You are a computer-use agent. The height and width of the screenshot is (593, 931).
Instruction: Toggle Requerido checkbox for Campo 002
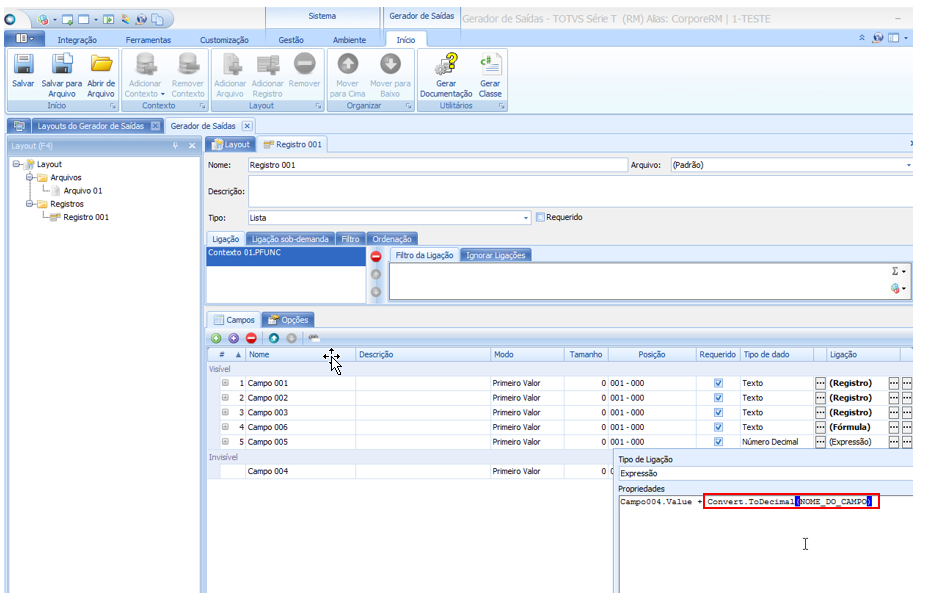point(718,398)
